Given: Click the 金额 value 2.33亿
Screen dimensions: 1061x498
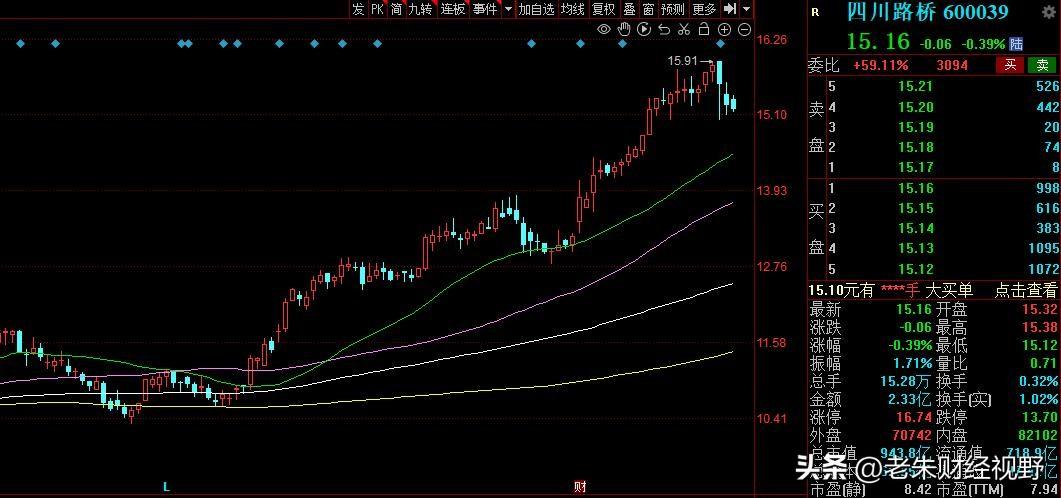Looking at the screenshot, I should (x=911, y=399).
